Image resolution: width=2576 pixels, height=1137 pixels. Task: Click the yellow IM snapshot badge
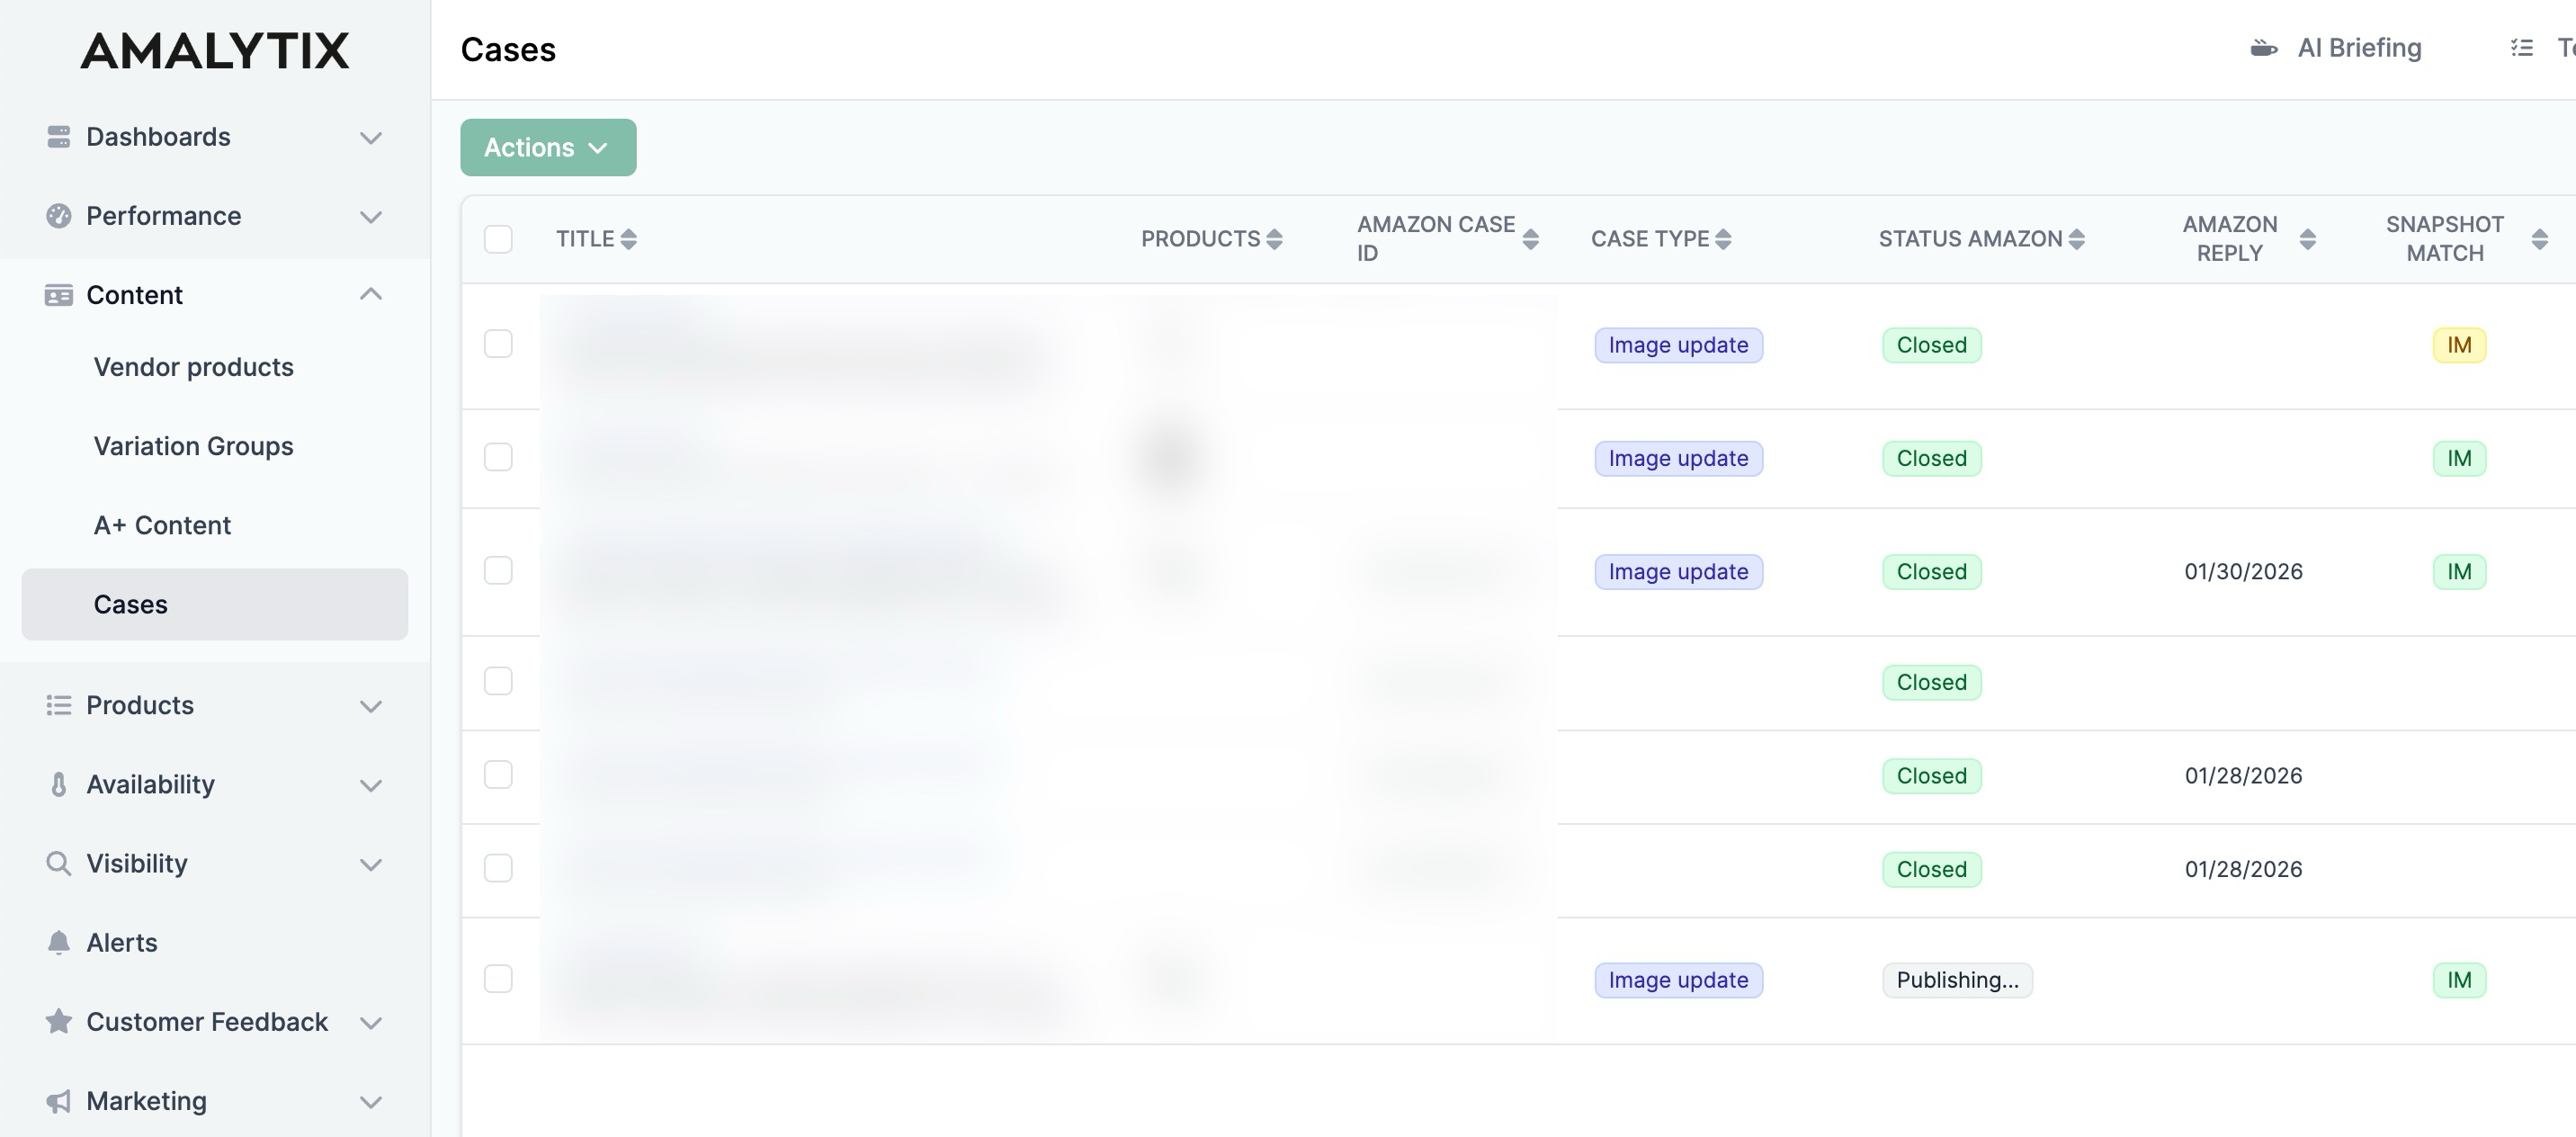(2458, 345)
